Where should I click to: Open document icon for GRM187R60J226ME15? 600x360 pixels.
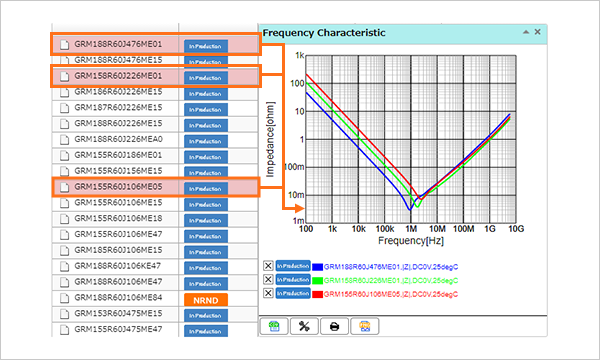click(64, 108)
